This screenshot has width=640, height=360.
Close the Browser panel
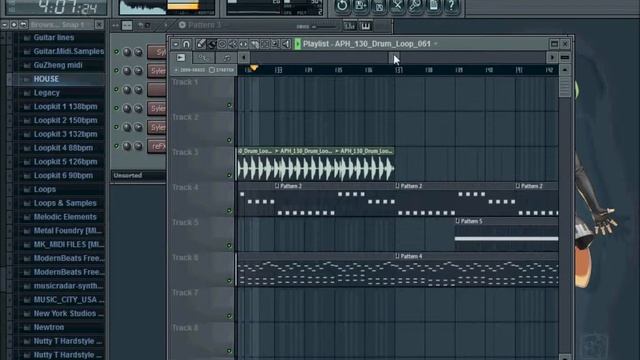[99, 25]
